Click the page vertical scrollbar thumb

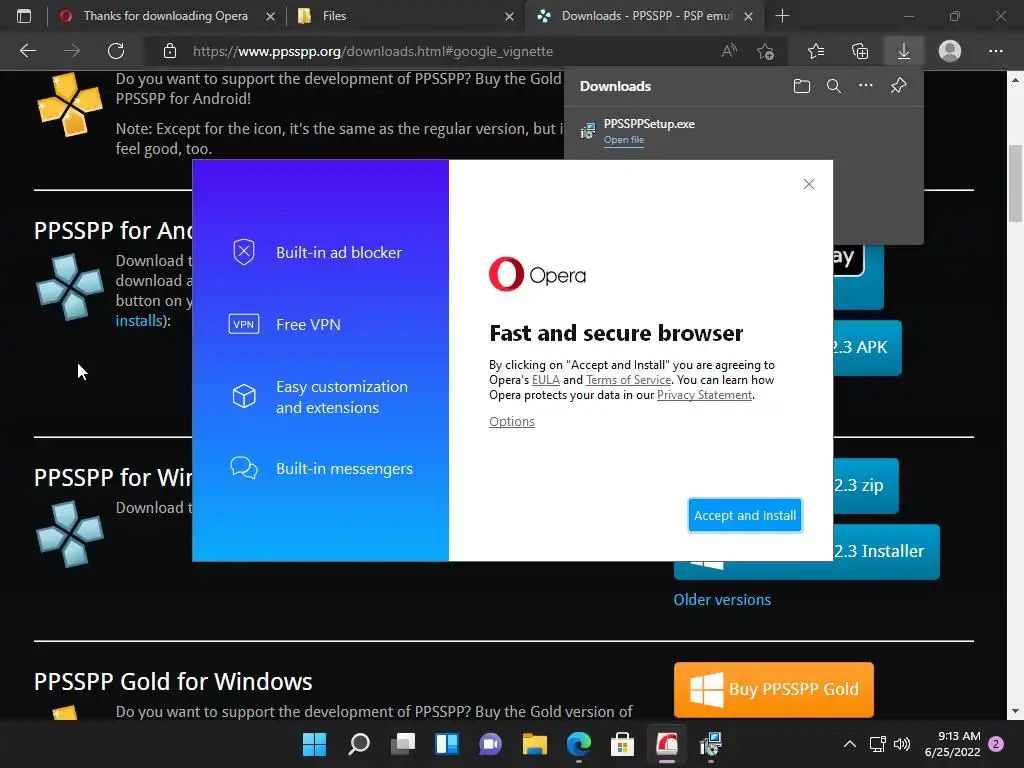click(x=1015, y=183)
